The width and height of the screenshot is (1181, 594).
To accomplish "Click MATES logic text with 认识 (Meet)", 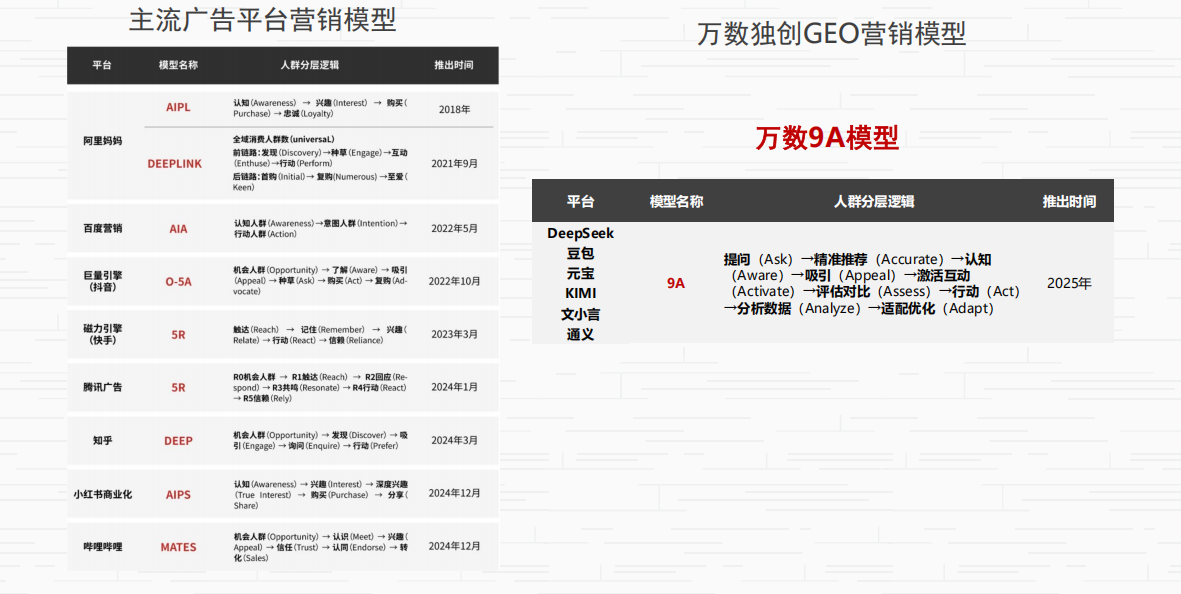I will click(320, 547).
